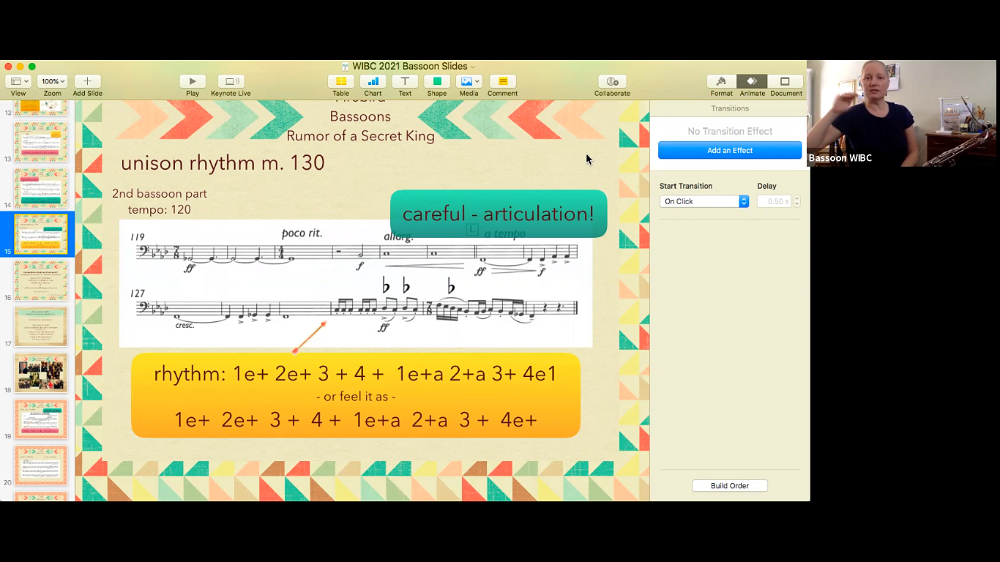Select slide 15 thumbnail
This screenshot has width=1000, height=562.
click(x=41, y=234)
